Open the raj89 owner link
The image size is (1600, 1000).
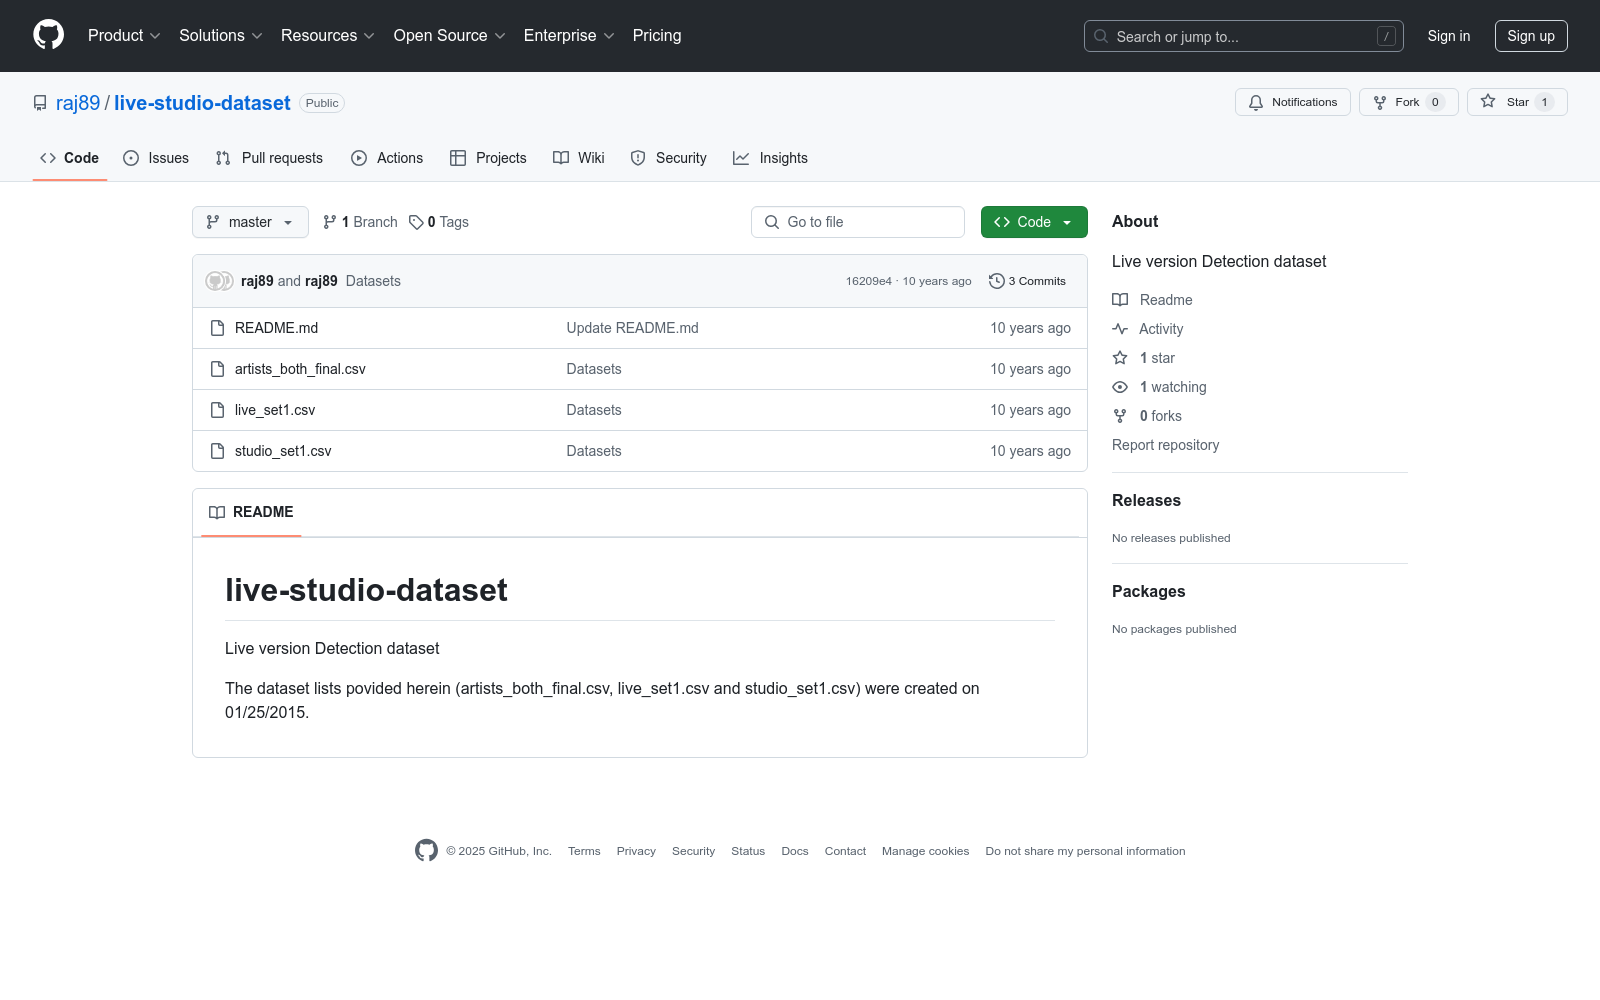coord(78,103)
